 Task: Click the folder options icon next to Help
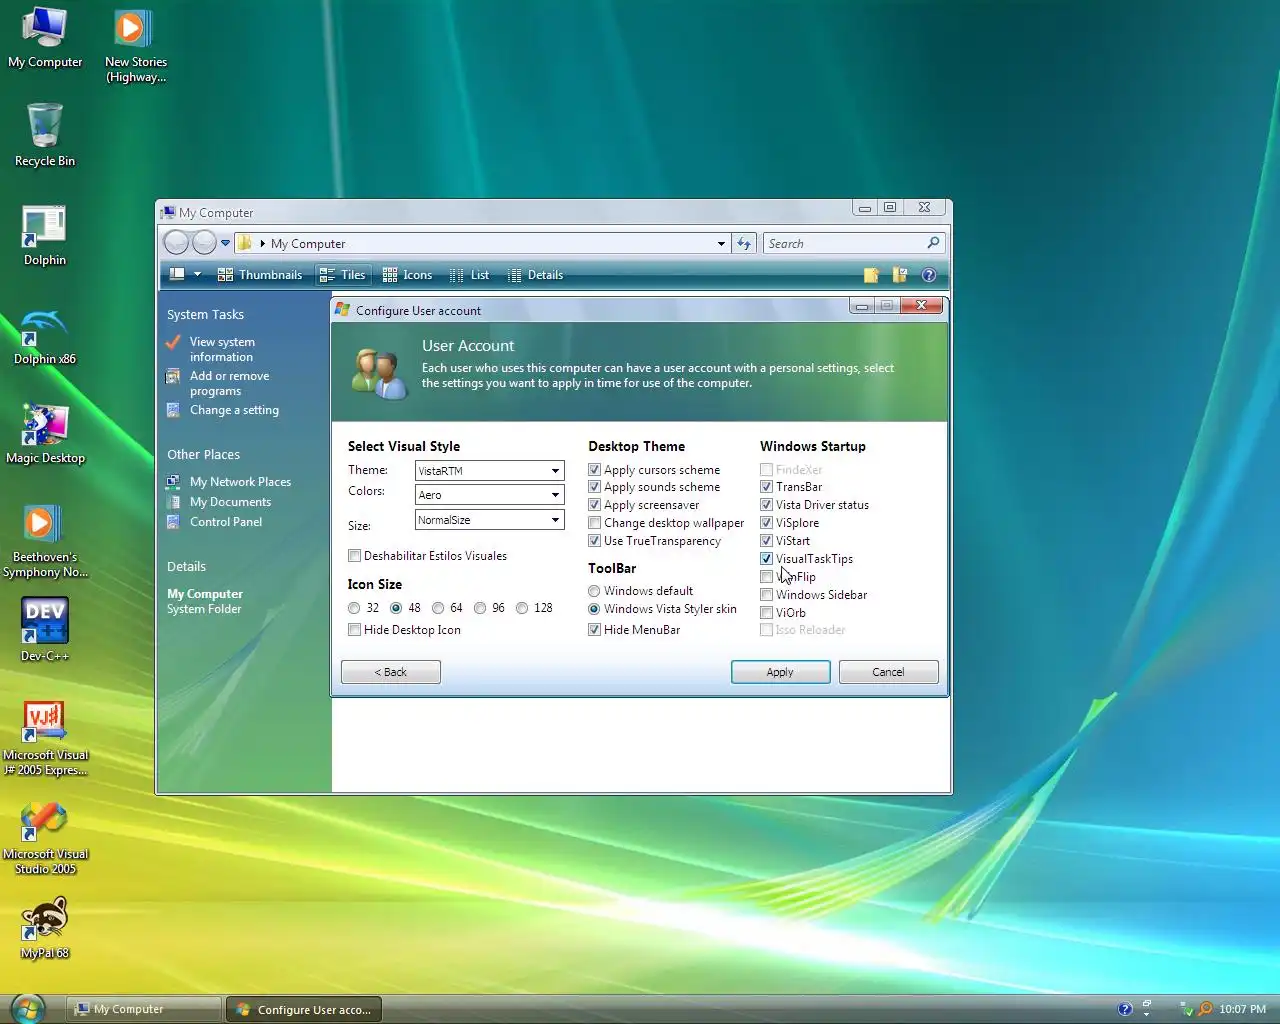coord(900,275)
